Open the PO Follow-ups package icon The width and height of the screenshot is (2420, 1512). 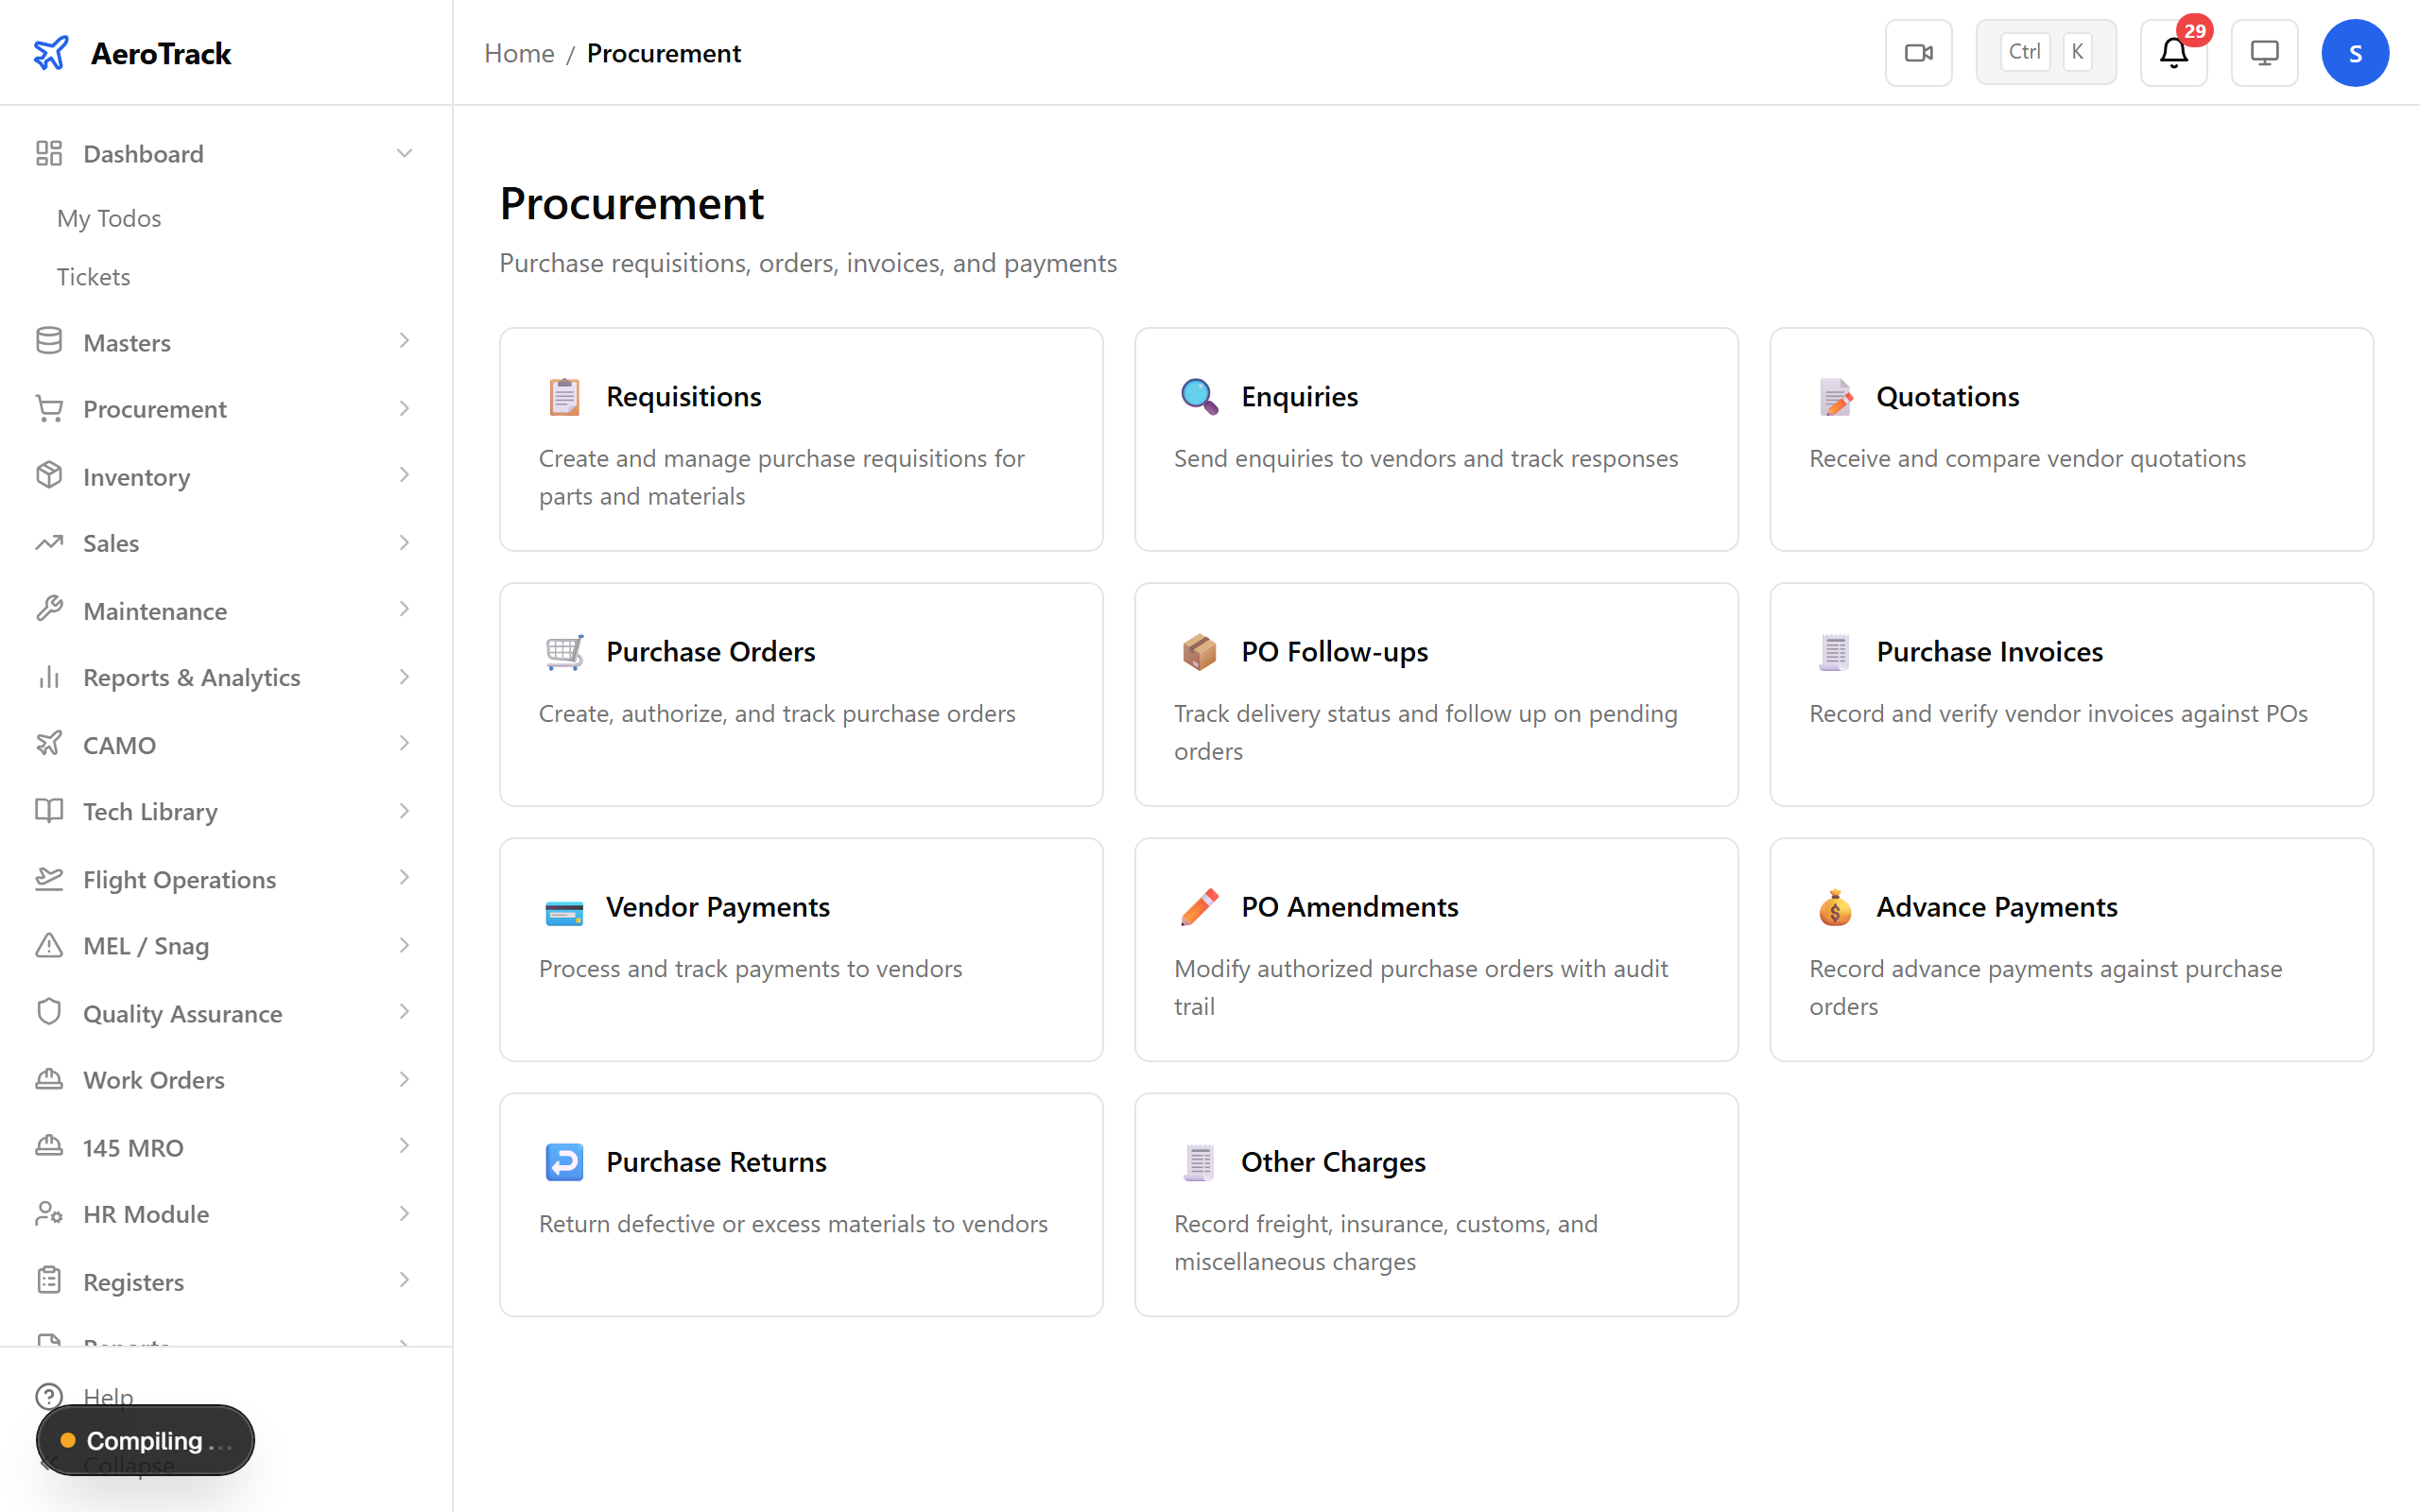click(x=1199, y=651)
